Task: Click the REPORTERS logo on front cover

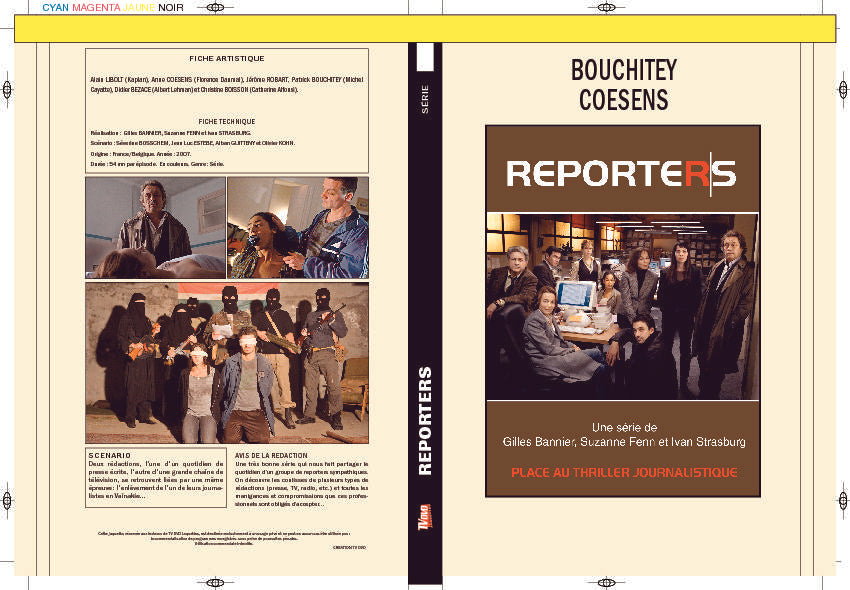Action: point(621,174)
